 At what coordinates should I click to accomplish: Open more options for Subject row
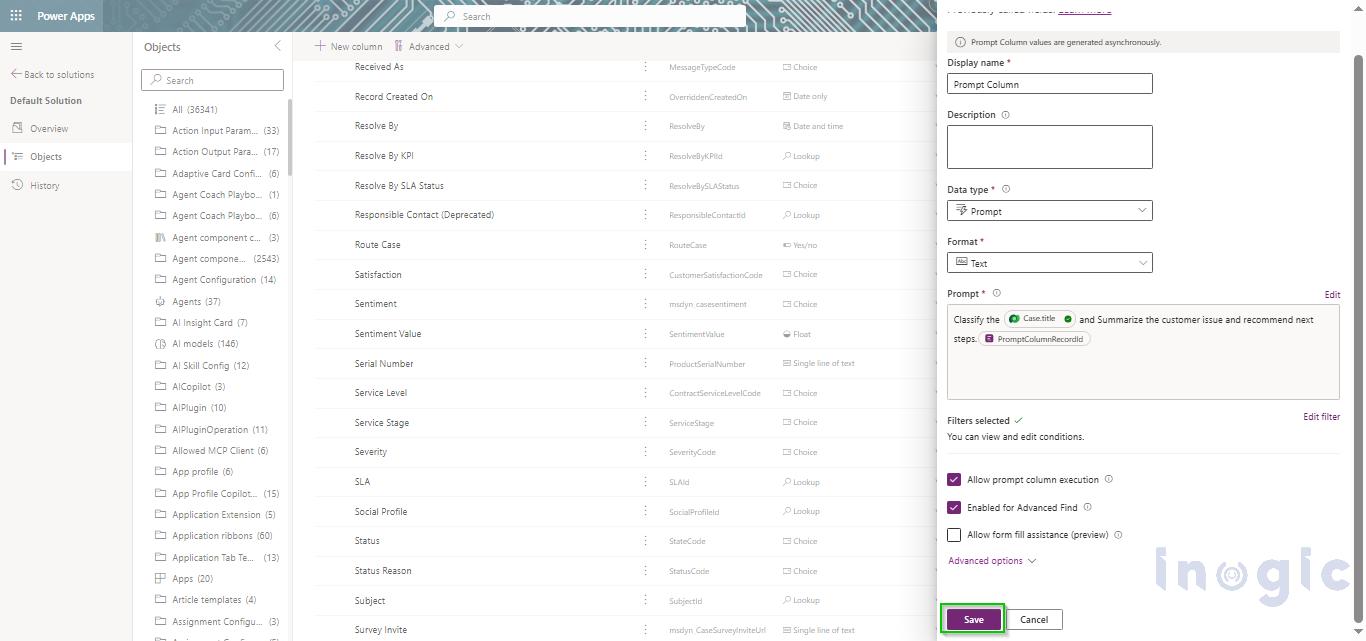click(645, 600)
